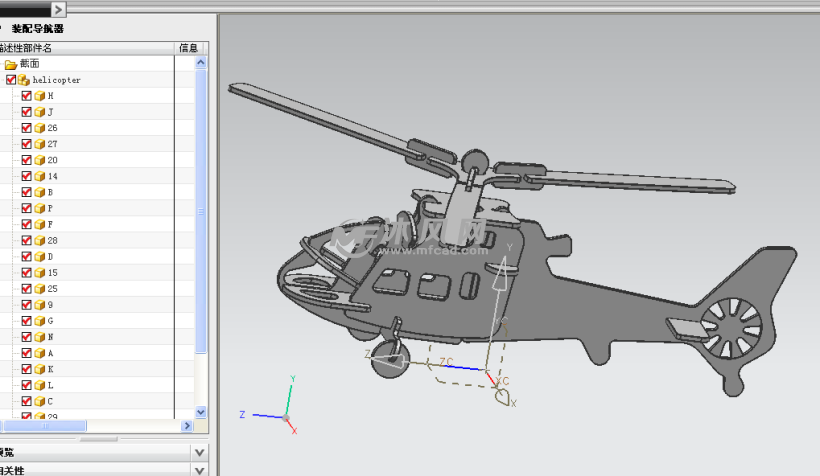Screen dimensions: 820x476
Task: Click the cube icon of part C
Action: (40, 402)
